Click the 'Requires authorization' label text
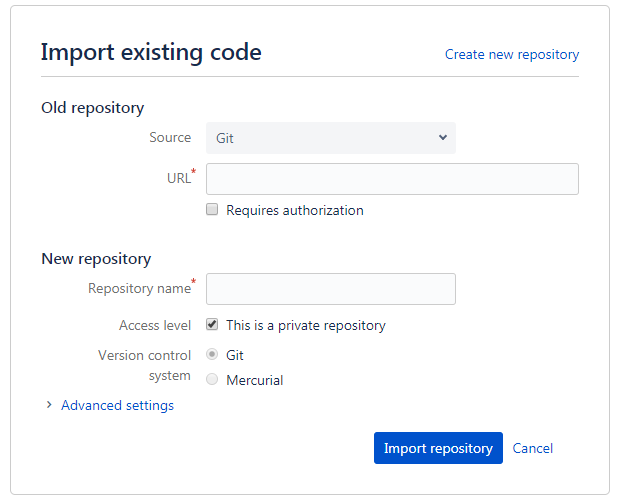The width and height of the screenshot is (637, 499). 295,210
